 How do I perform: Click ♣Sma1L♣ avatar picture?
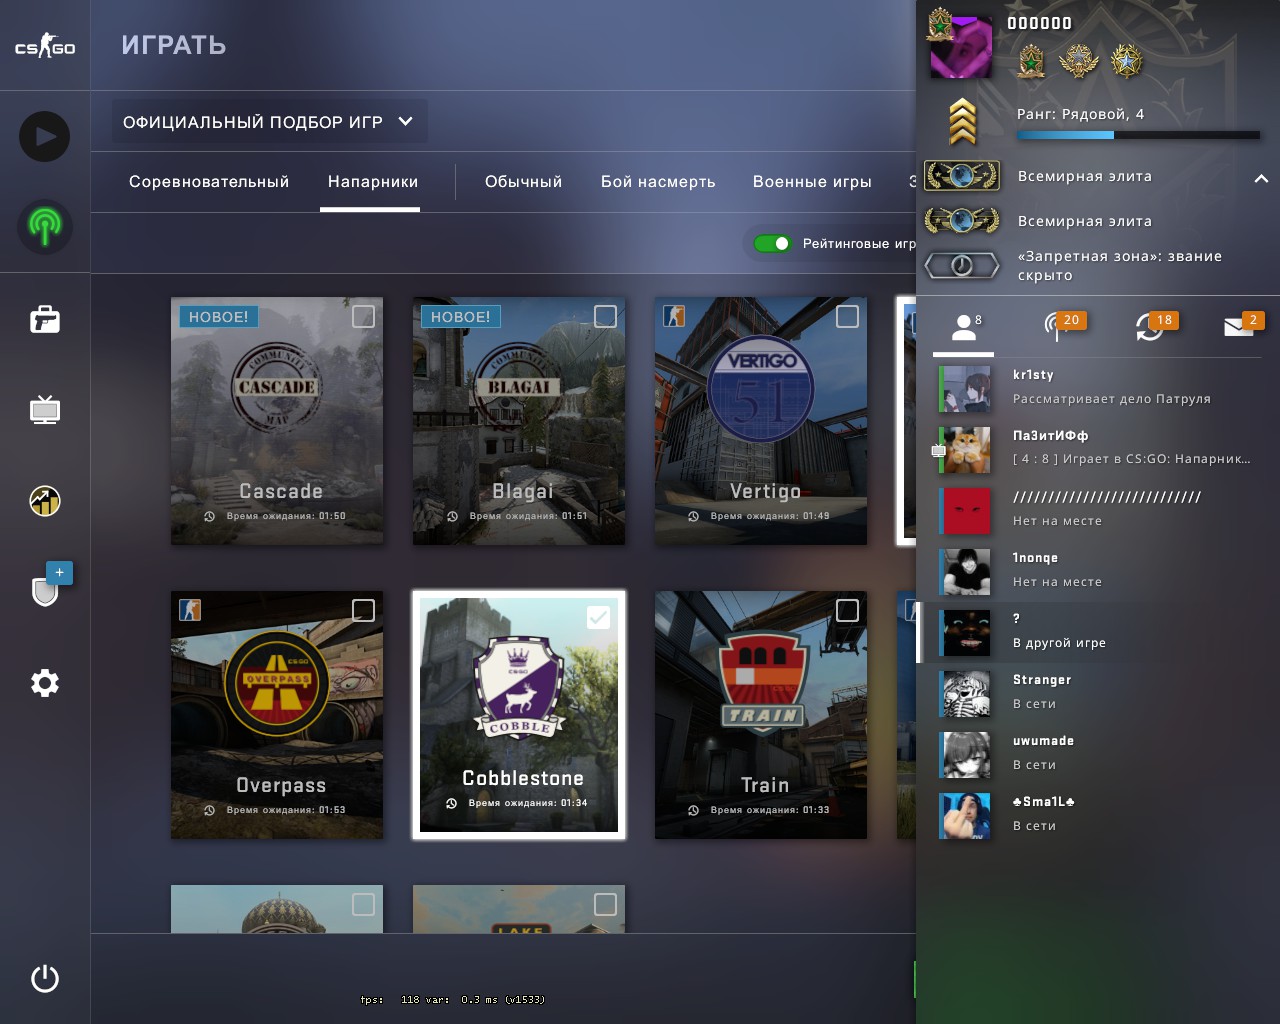966,816
